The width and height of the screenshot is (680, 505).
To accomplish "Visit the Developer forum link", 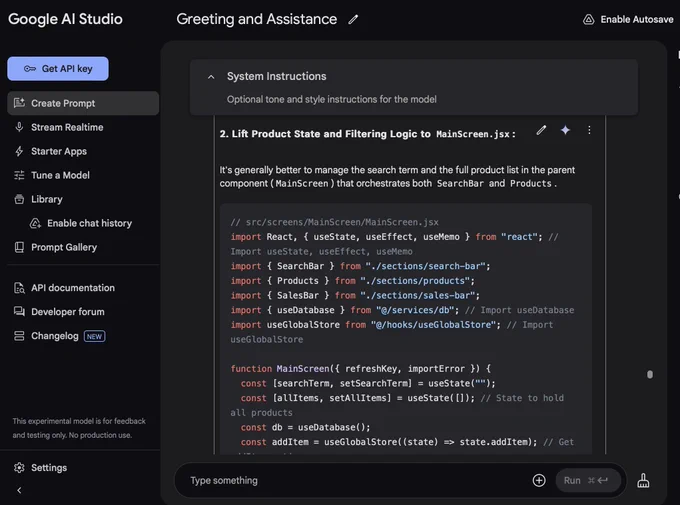I will tap(68, 312).
